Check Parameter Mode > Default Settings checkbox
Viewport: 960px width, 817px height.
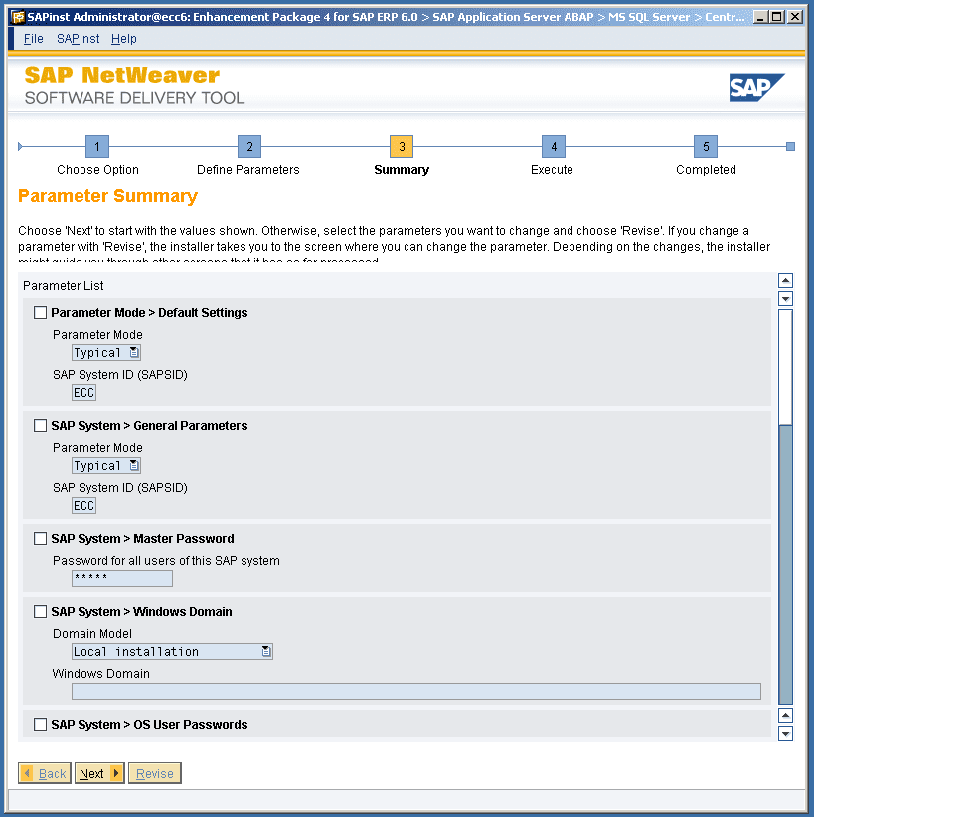40,312
